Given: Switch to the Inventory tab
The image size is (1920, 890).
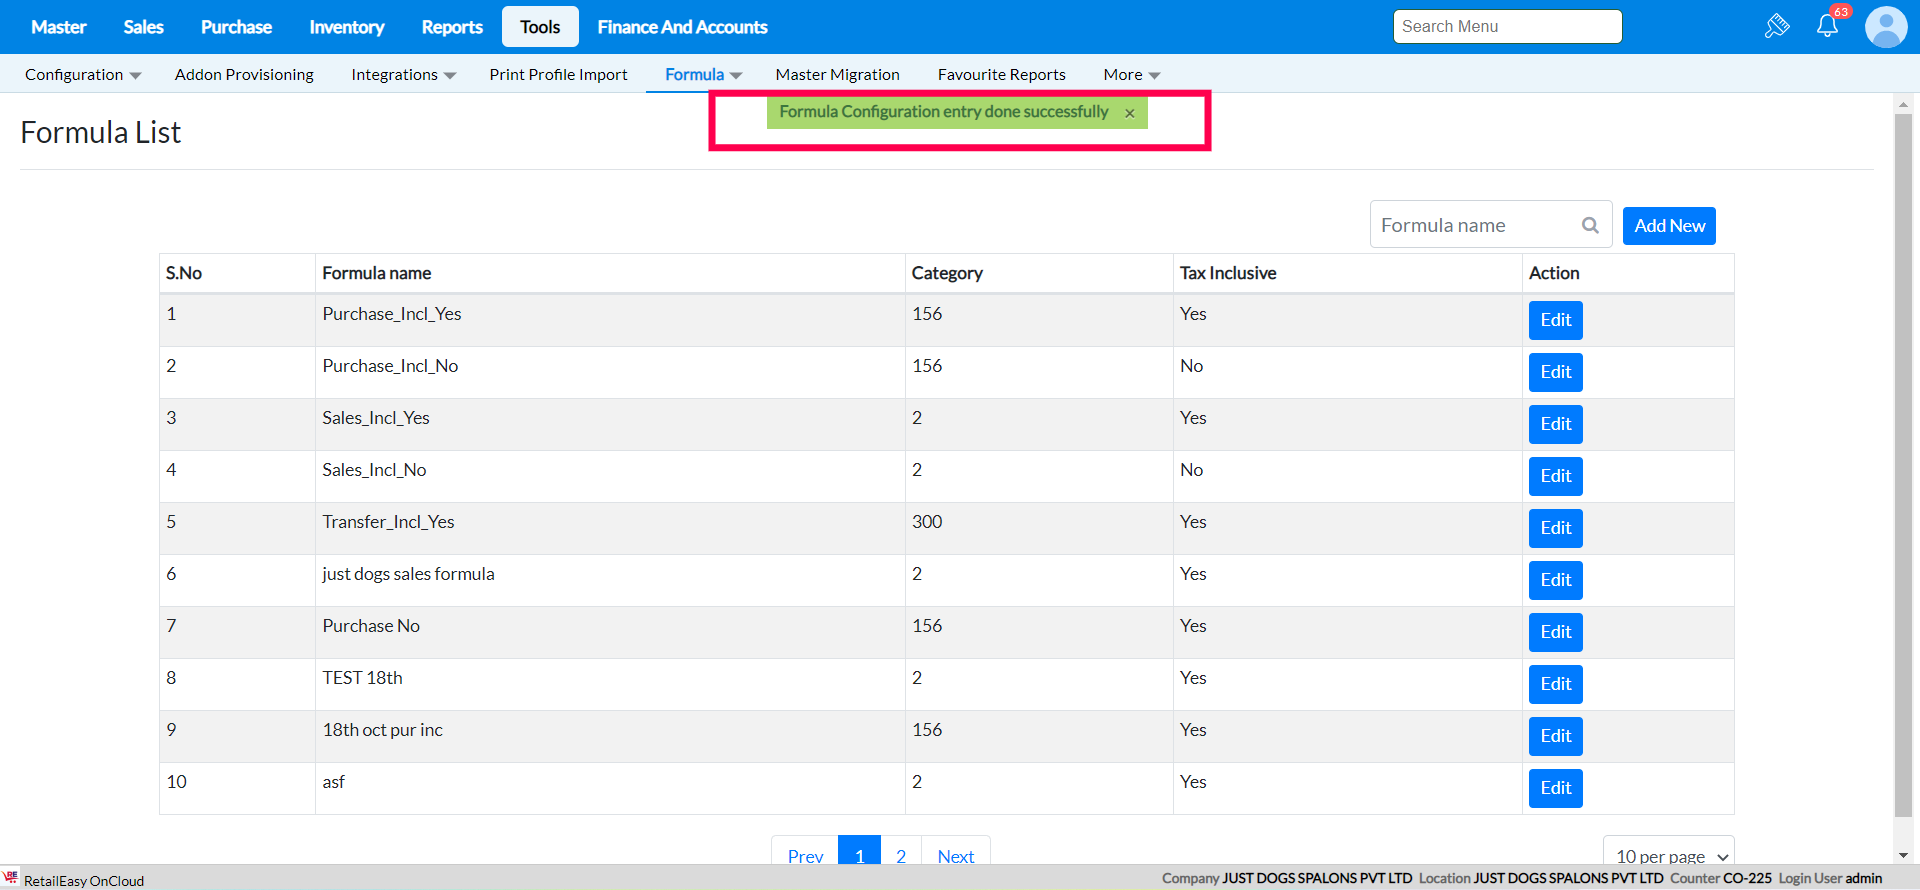Looking at the screenshot, I should point(346,27).
